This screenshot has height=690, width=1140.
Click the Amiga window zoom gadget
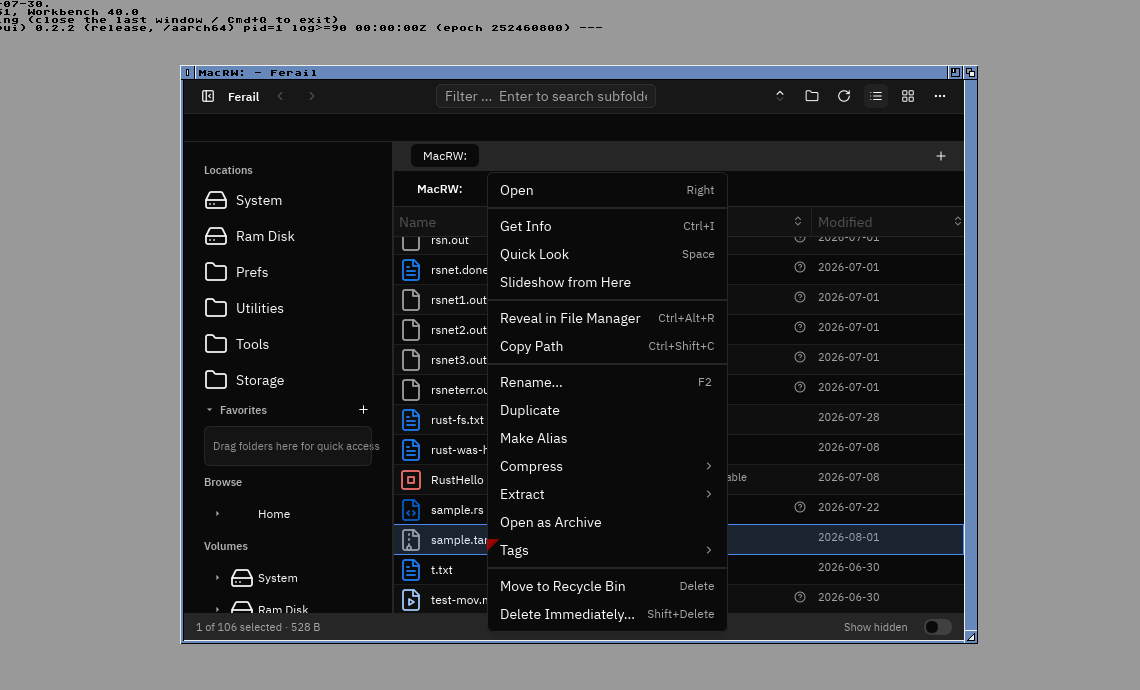(x=955, y=73)
